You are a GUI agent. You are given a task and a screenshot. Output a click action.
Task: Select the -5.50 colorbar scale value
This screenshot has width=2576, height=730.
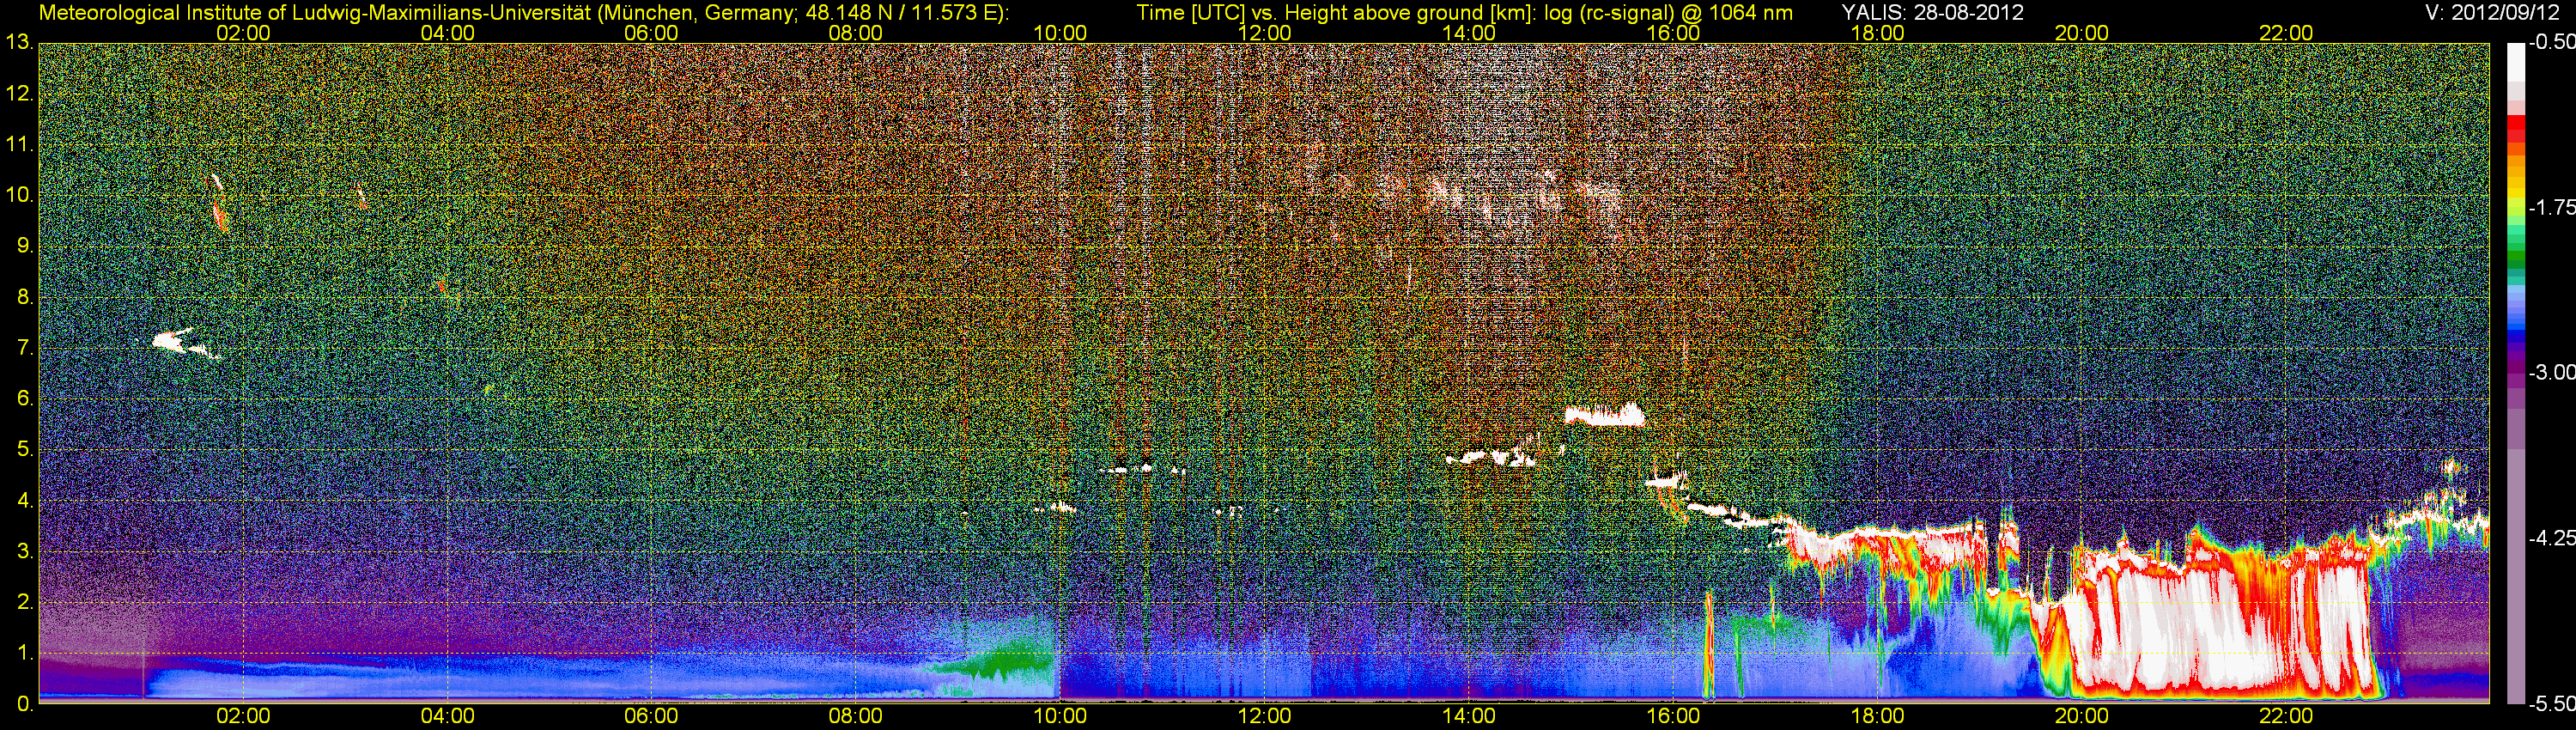2552,704
